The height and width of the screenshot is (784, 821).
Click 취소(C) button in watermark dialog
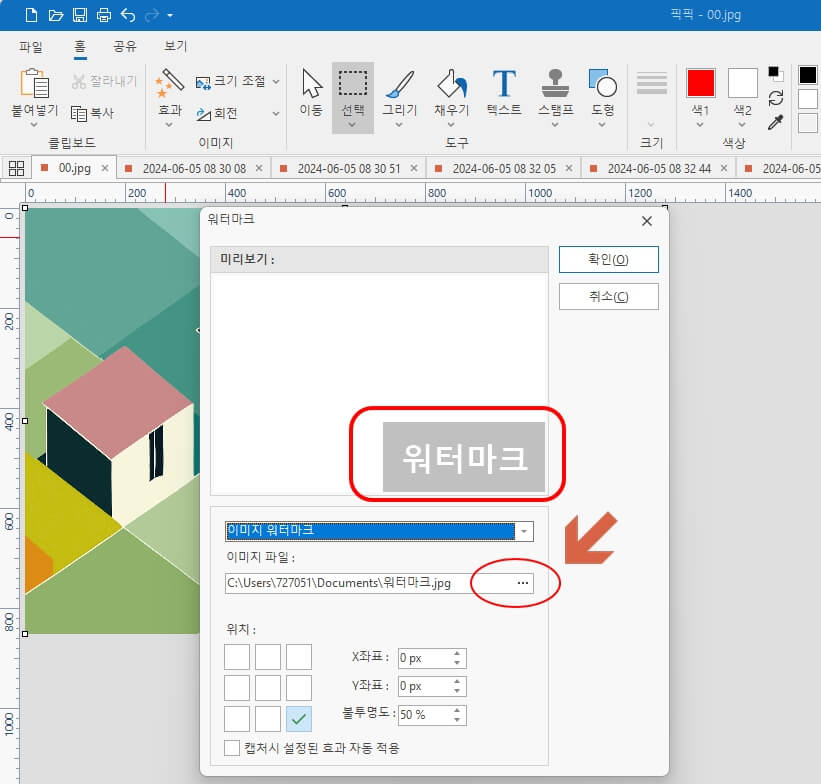(x=608, y=296)
